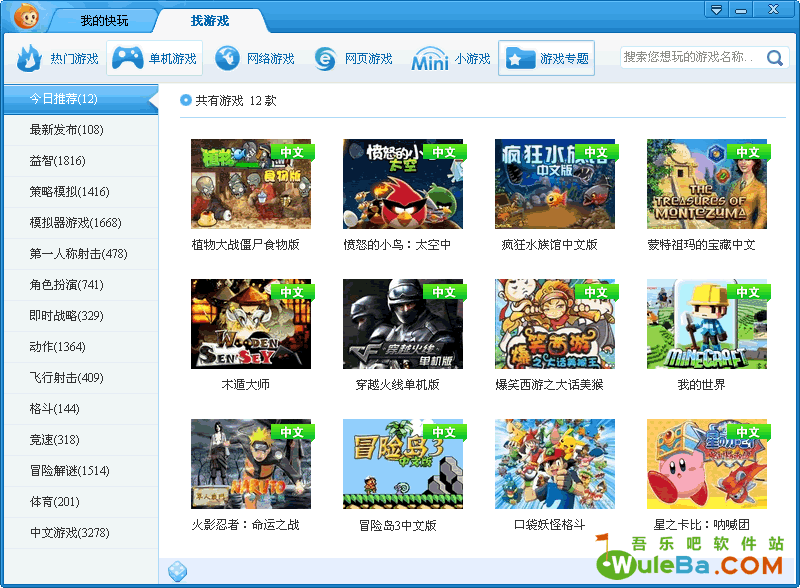Switch to the 找游戏 tab
Image resolution: width=800 pixels, height=588 pixels.
[x=210, y=21]
